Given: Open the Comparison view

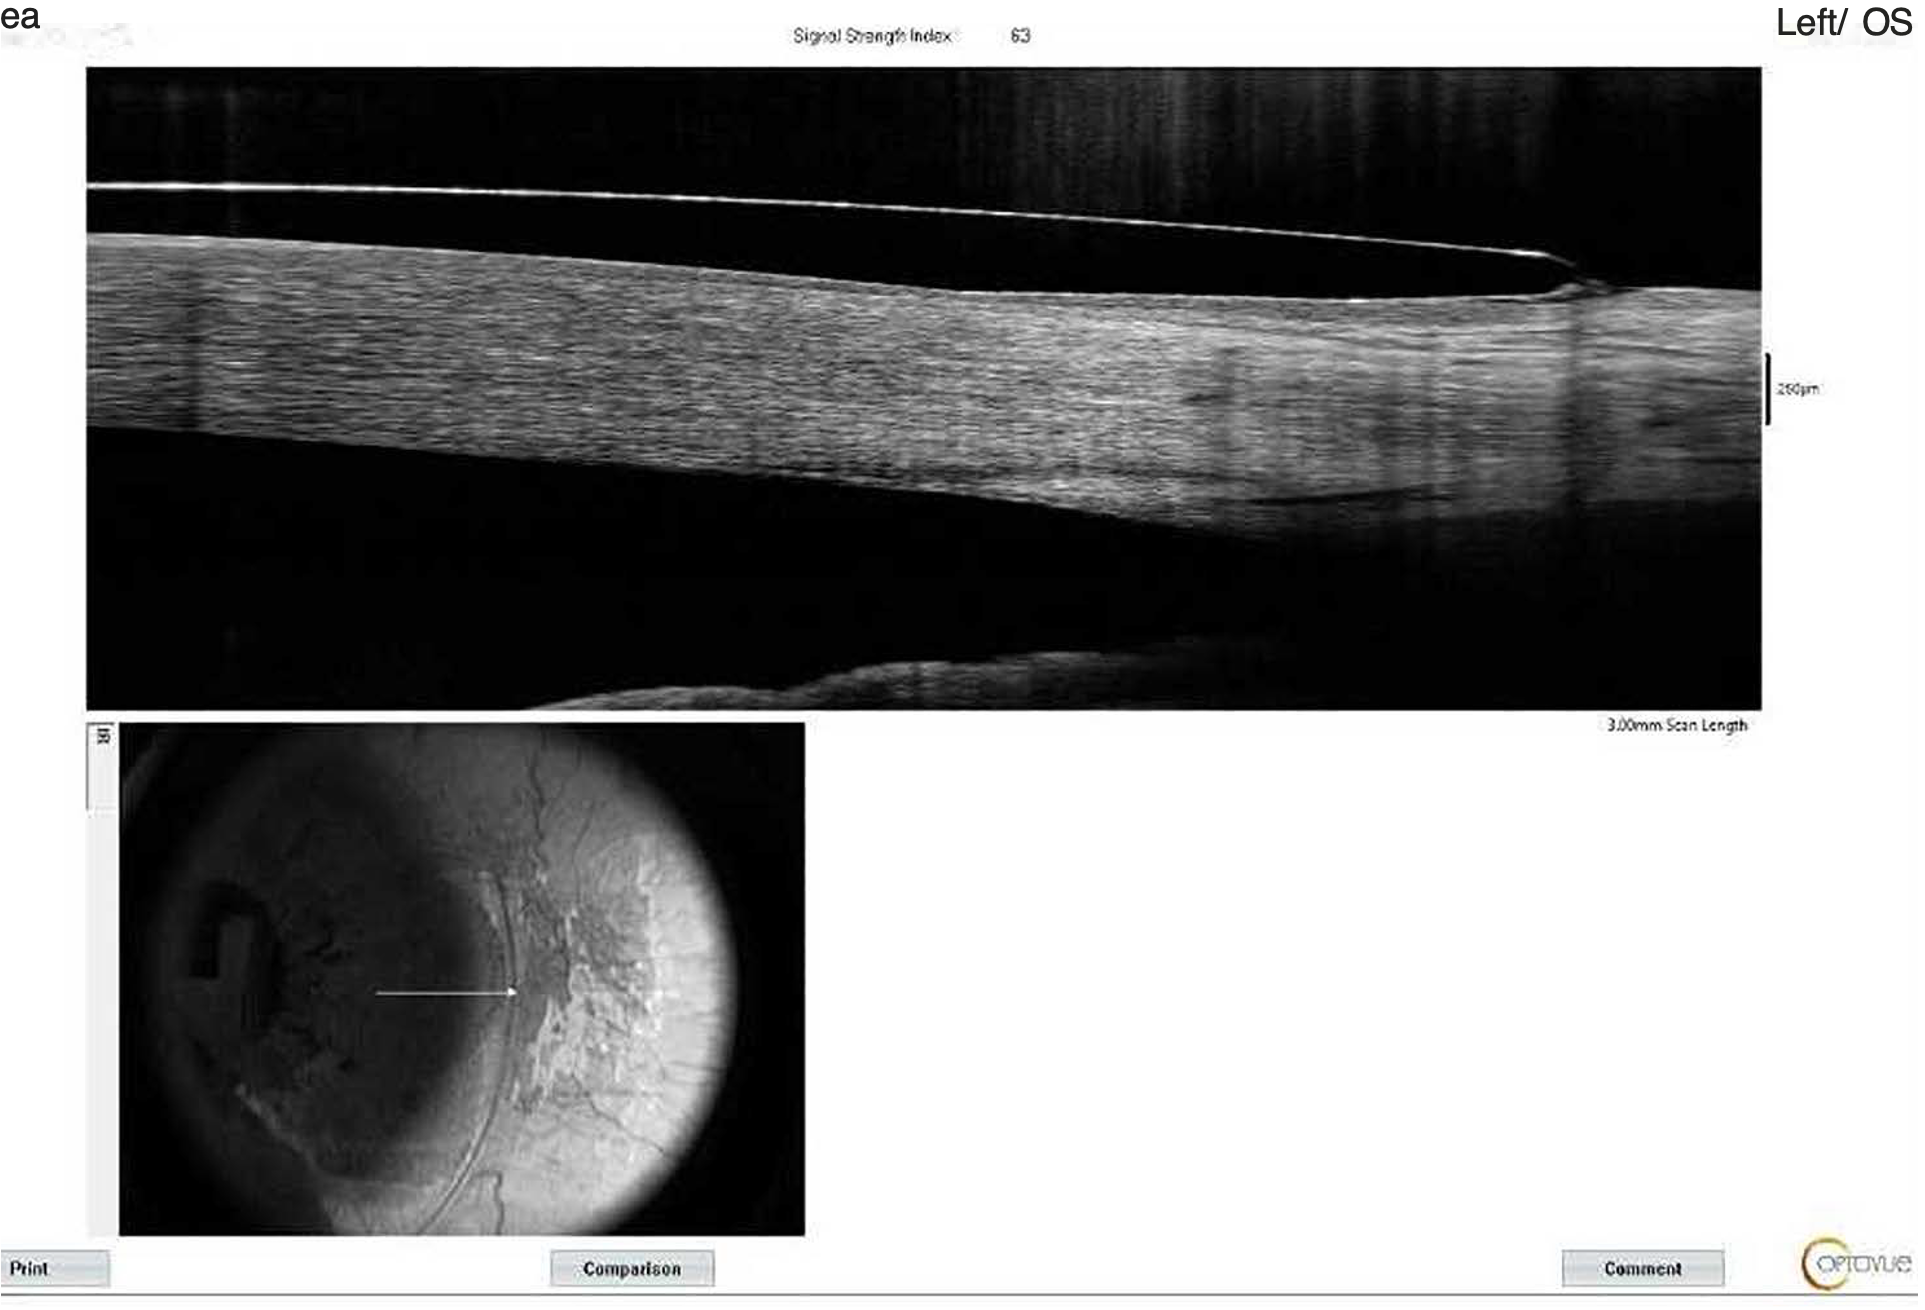Looking at the screenshot, I should (632, 1269).
